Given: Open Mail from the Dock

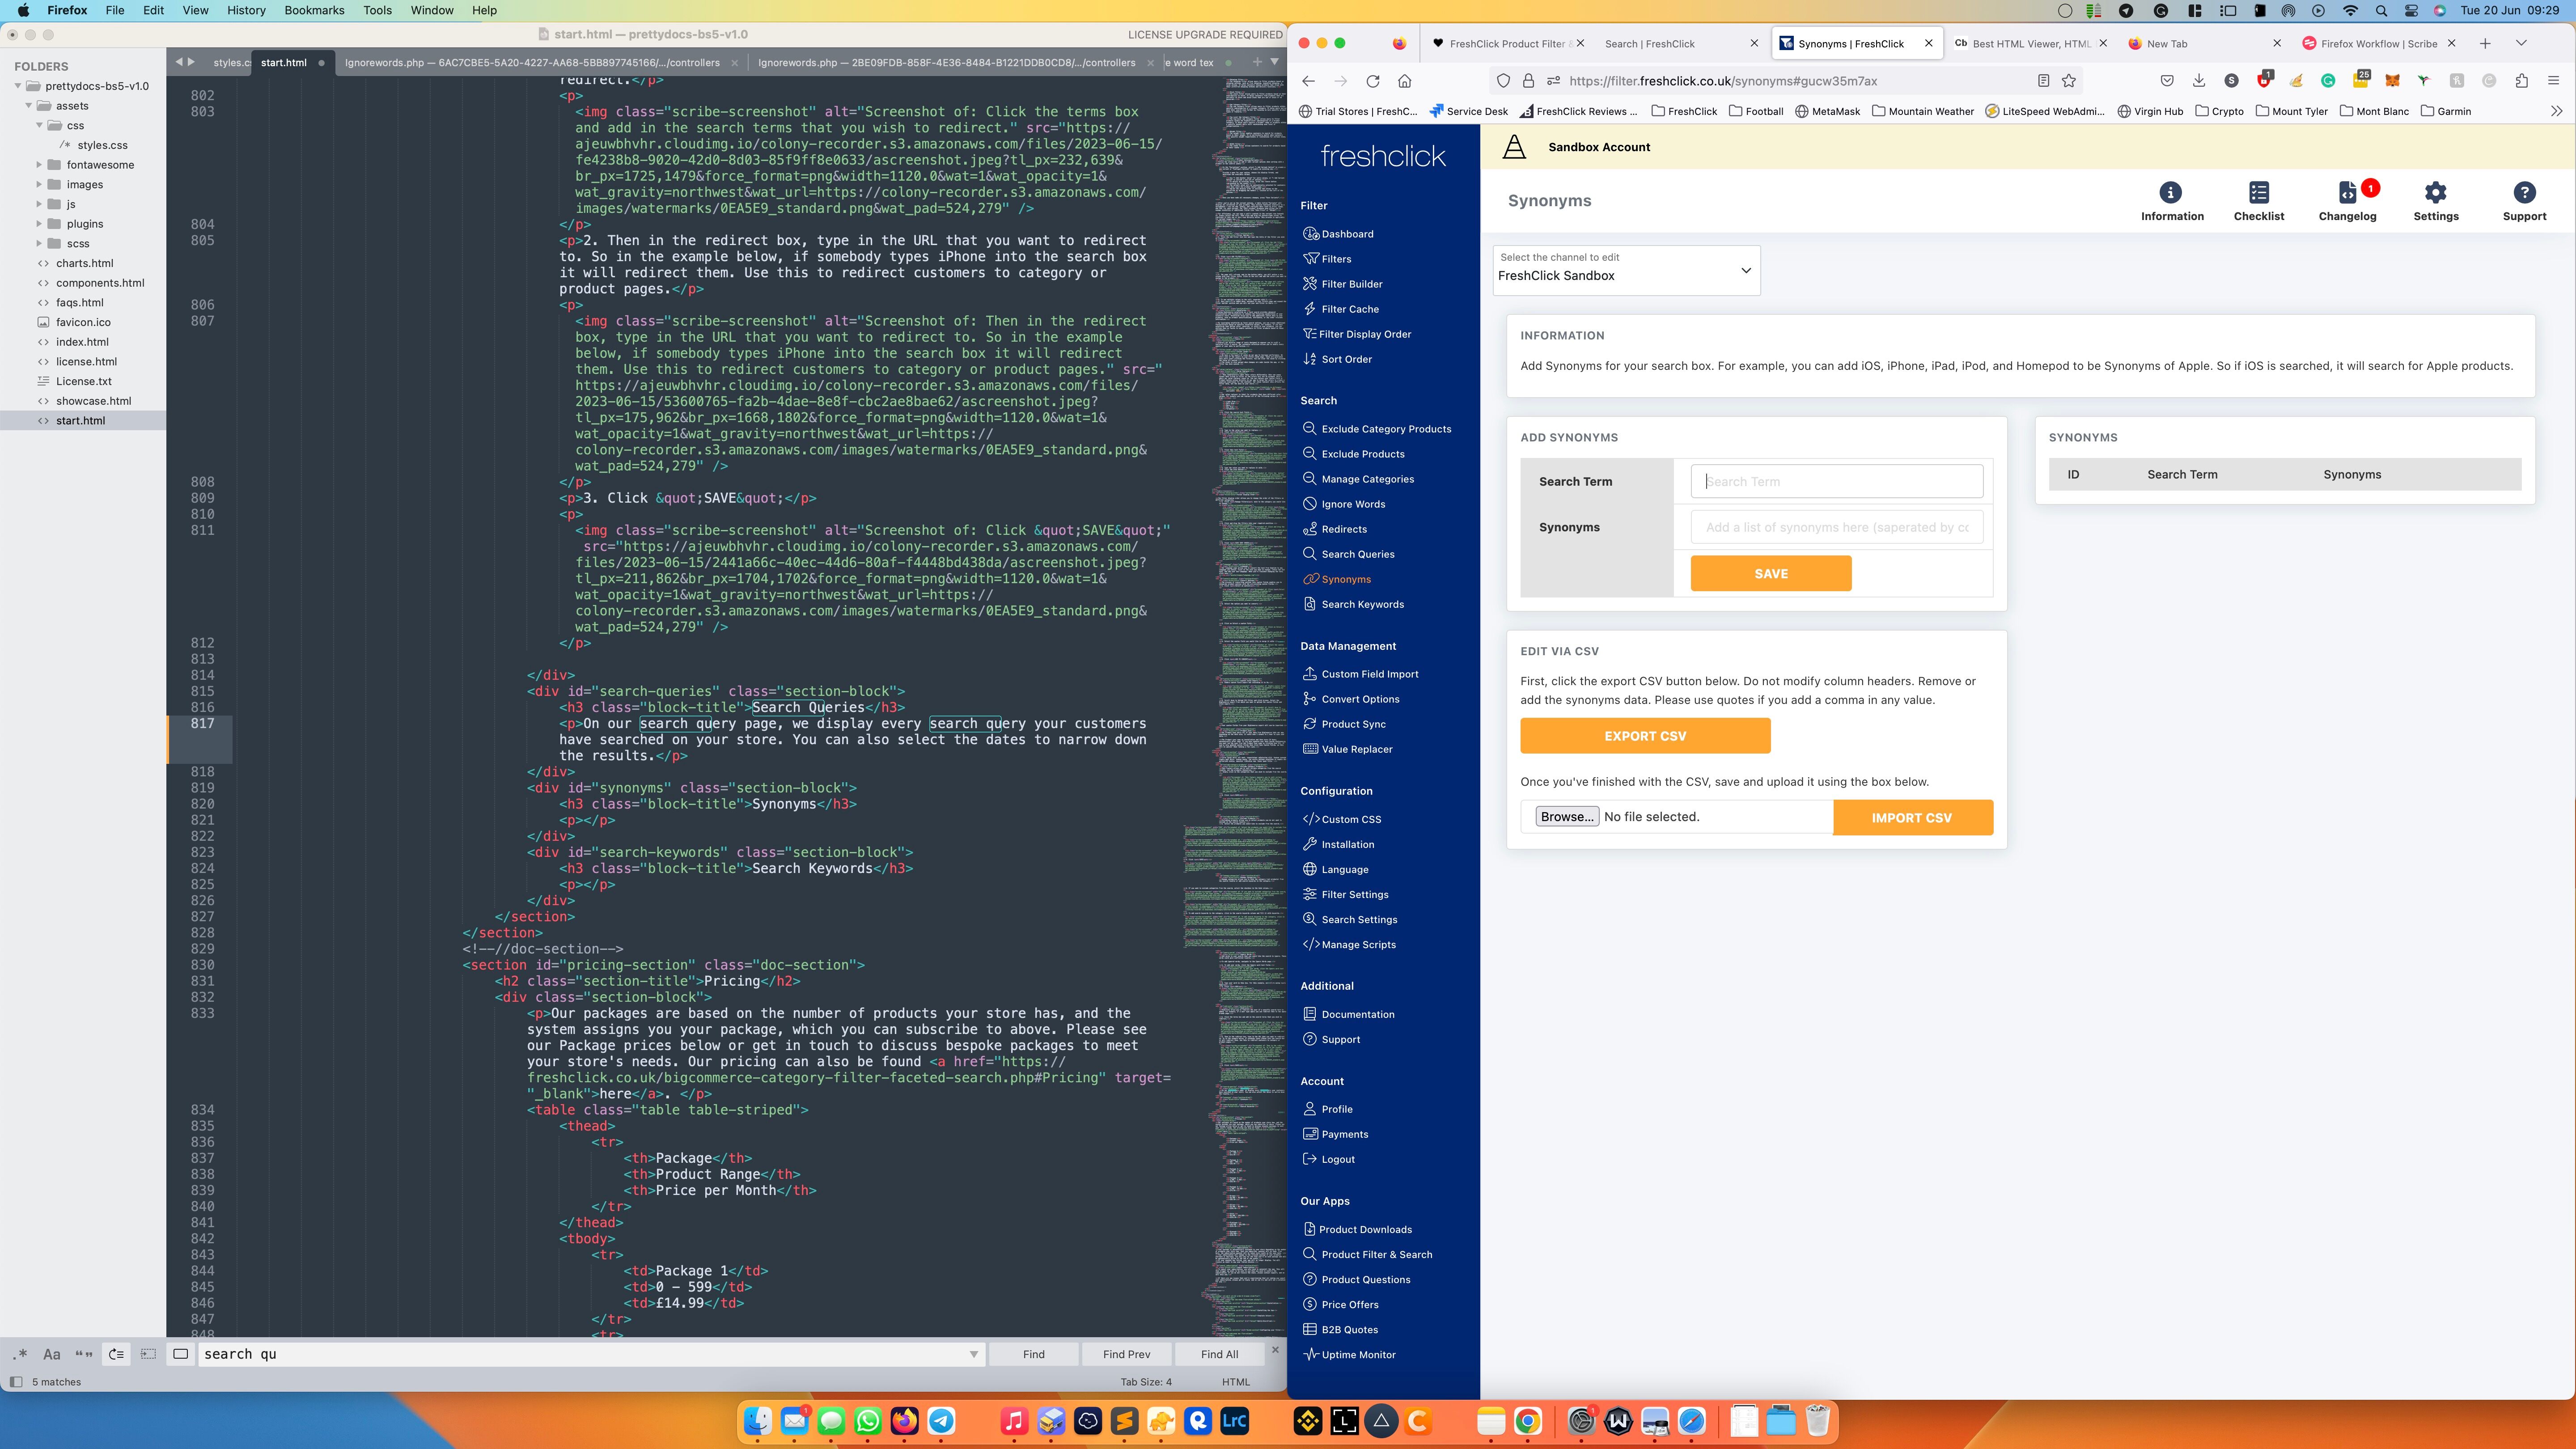Looking at the screenshot, I should point(796,1421).
